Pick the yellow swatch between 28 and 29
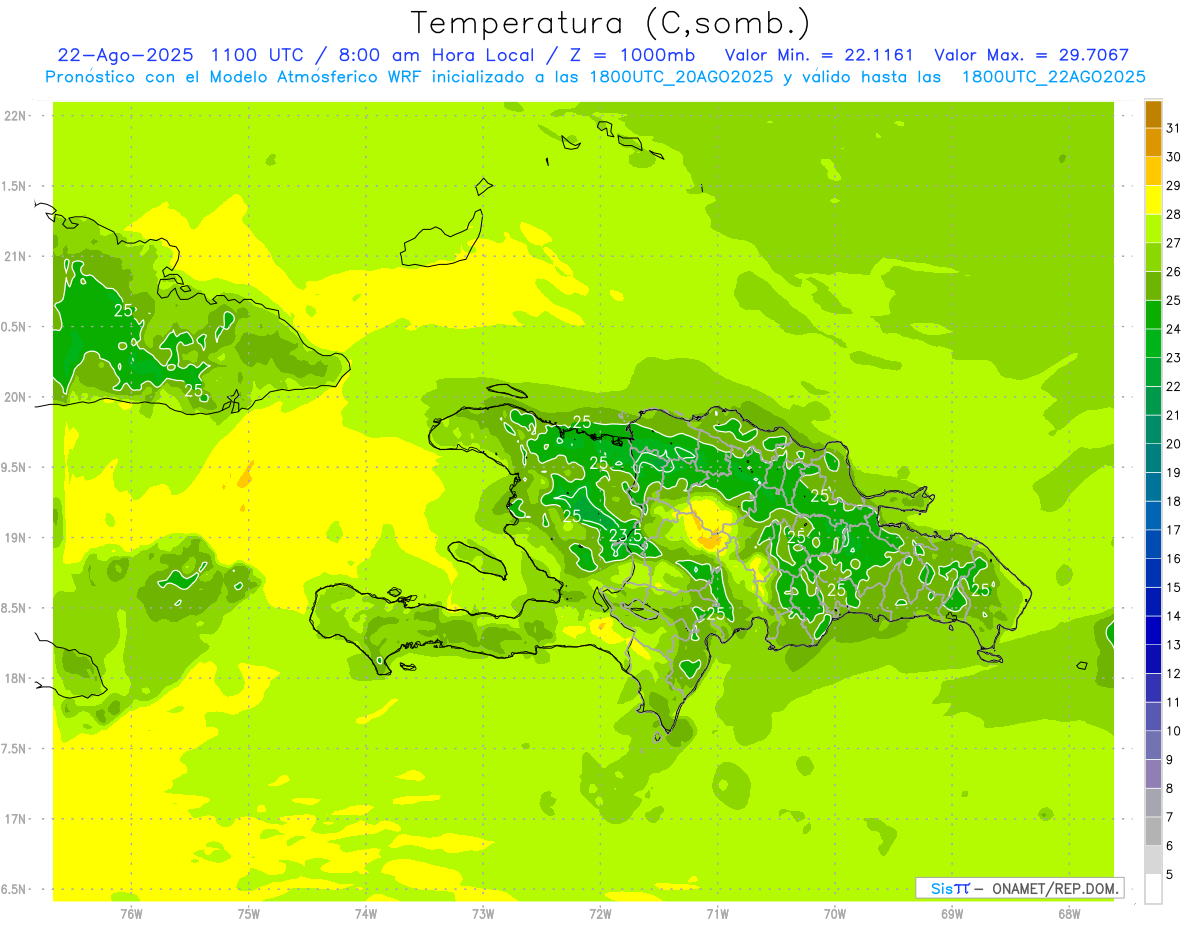This screenshot has width=1200, height=927. point(1154,199)
